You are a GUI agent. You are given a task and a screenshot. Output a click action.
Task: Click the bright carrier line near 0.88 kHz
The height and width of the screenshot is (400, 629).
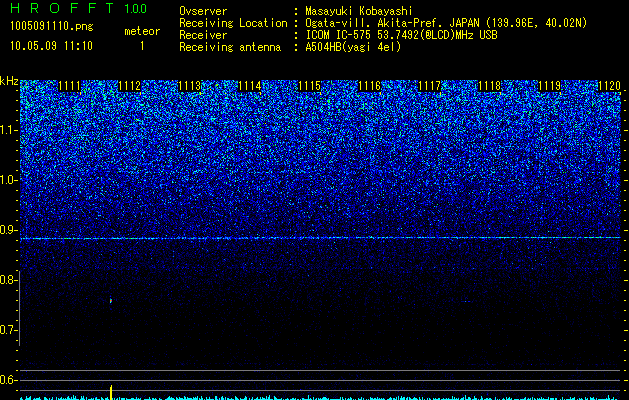(320, 238)
